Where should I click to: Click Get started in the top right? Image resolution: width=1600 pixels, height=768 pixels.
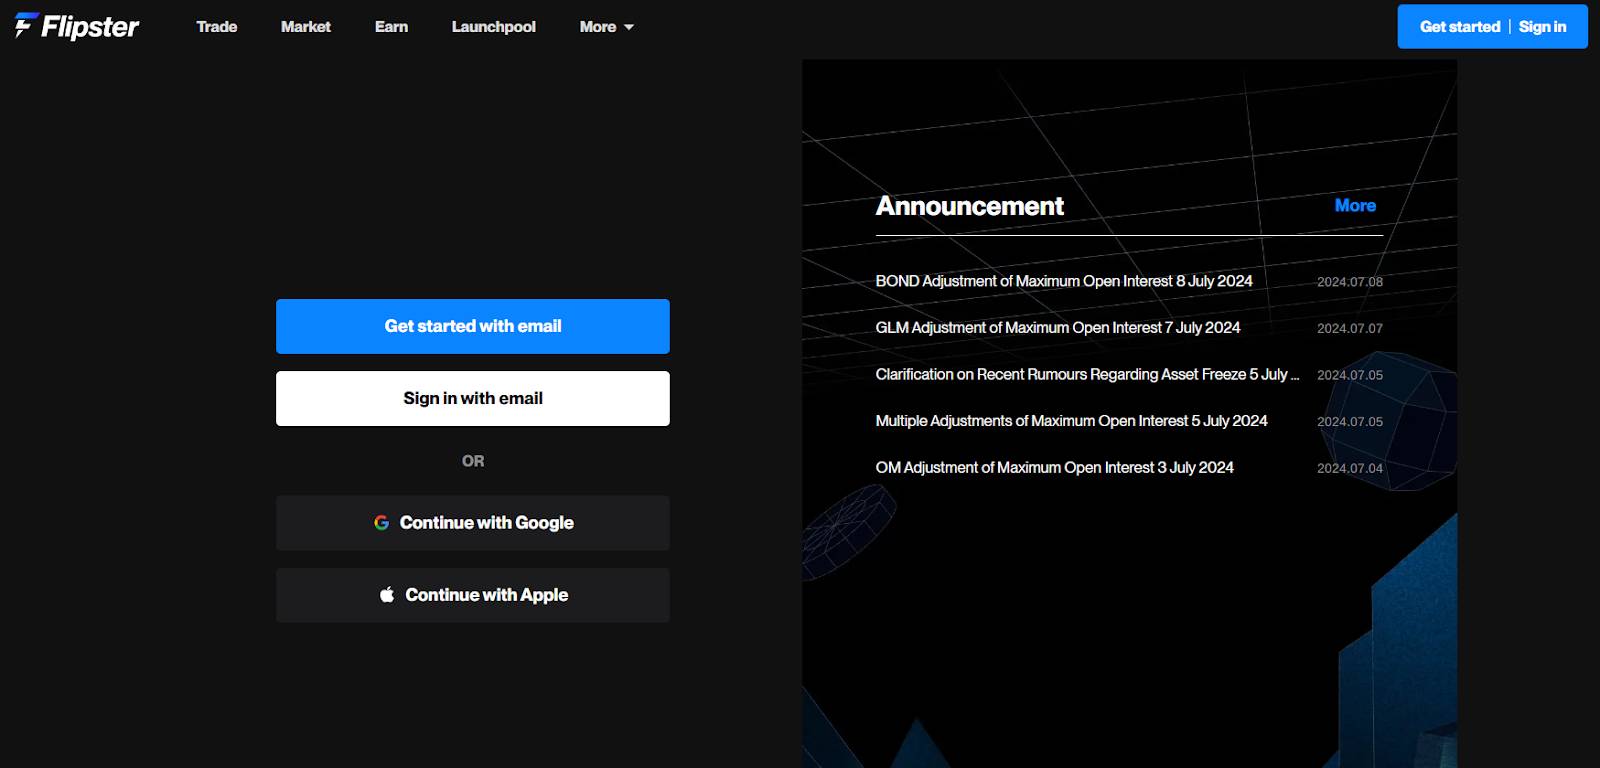pyautogui.click(x=1460, y=27)
